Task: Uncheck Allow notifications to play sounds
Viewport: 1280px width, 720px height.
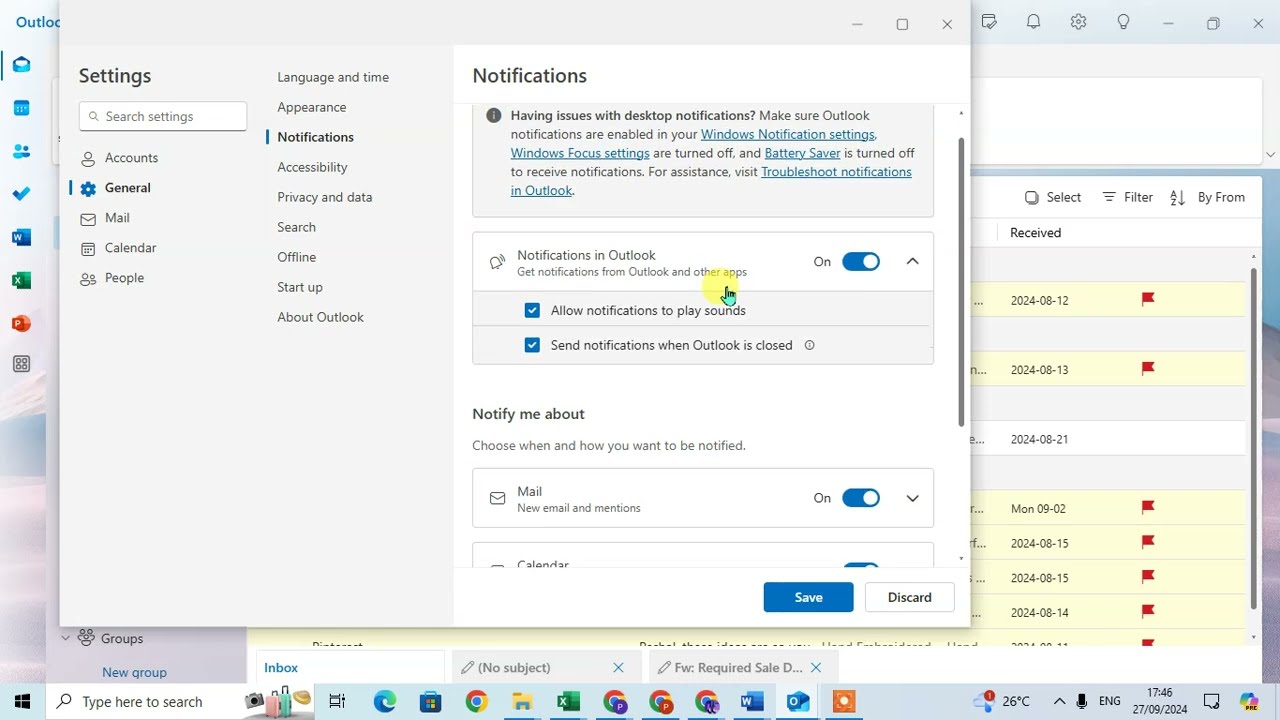Action: pos(532,310)
